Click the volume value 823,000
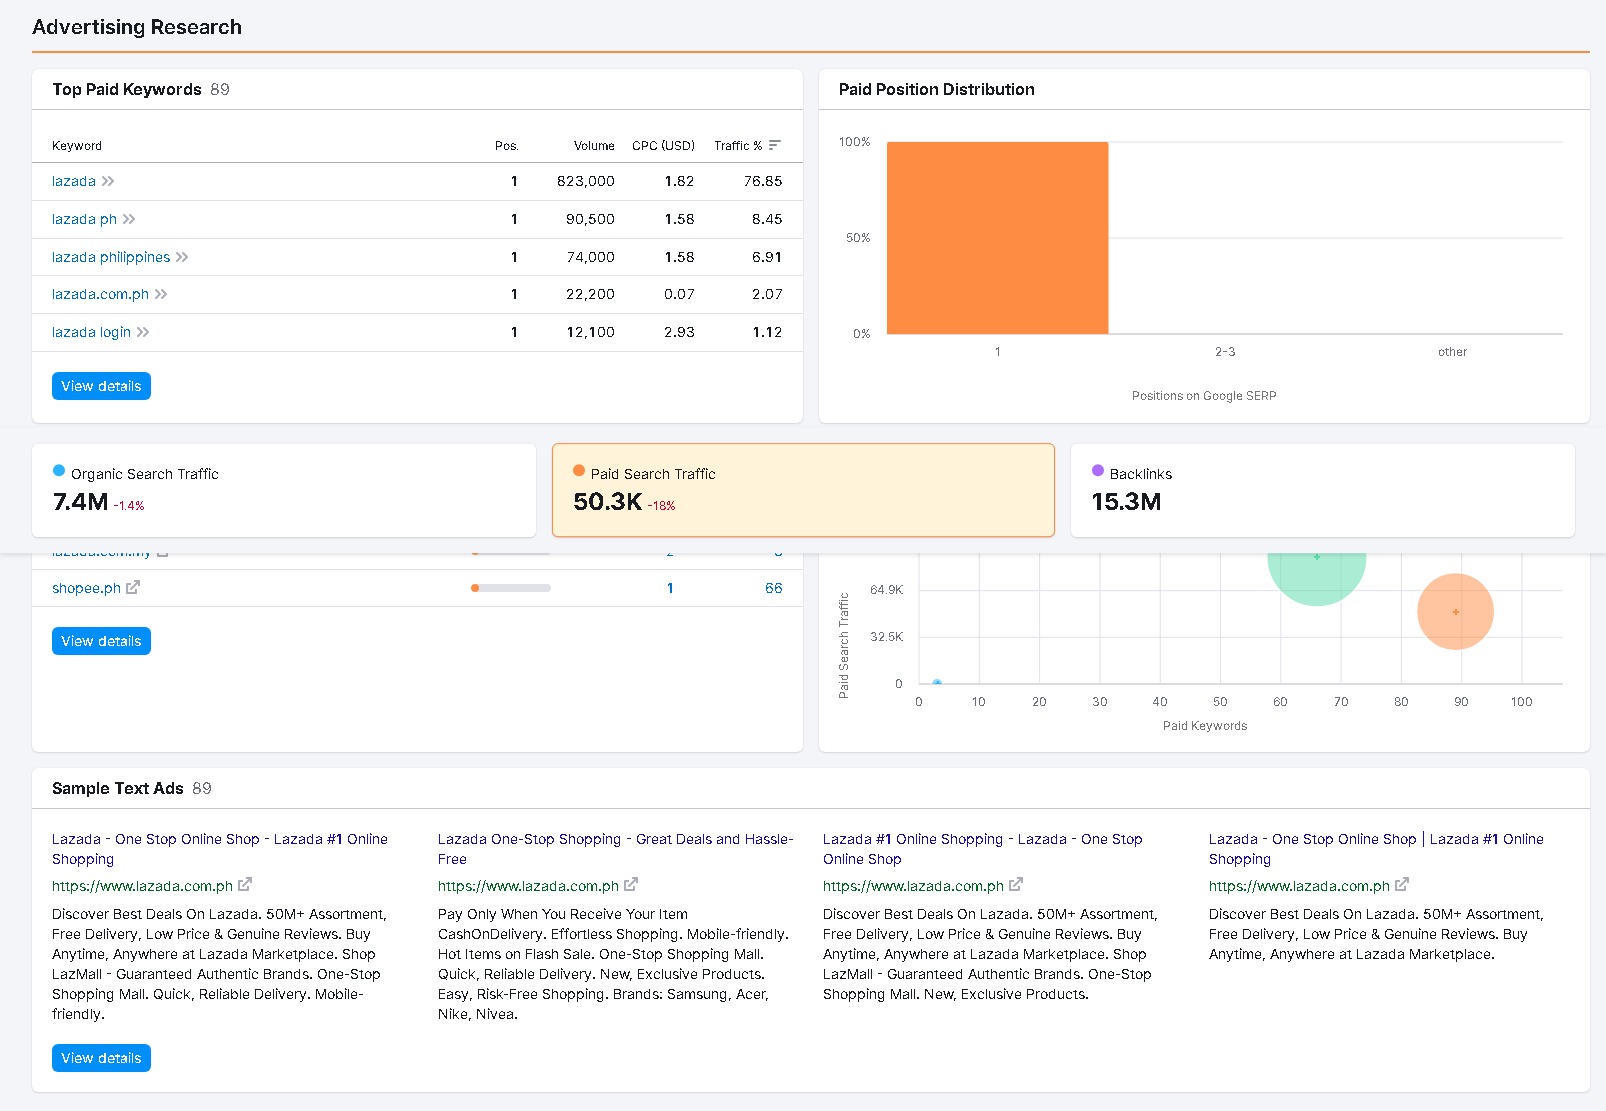The height and width of the screenshot is (1111, 1606). click(586, 181)
